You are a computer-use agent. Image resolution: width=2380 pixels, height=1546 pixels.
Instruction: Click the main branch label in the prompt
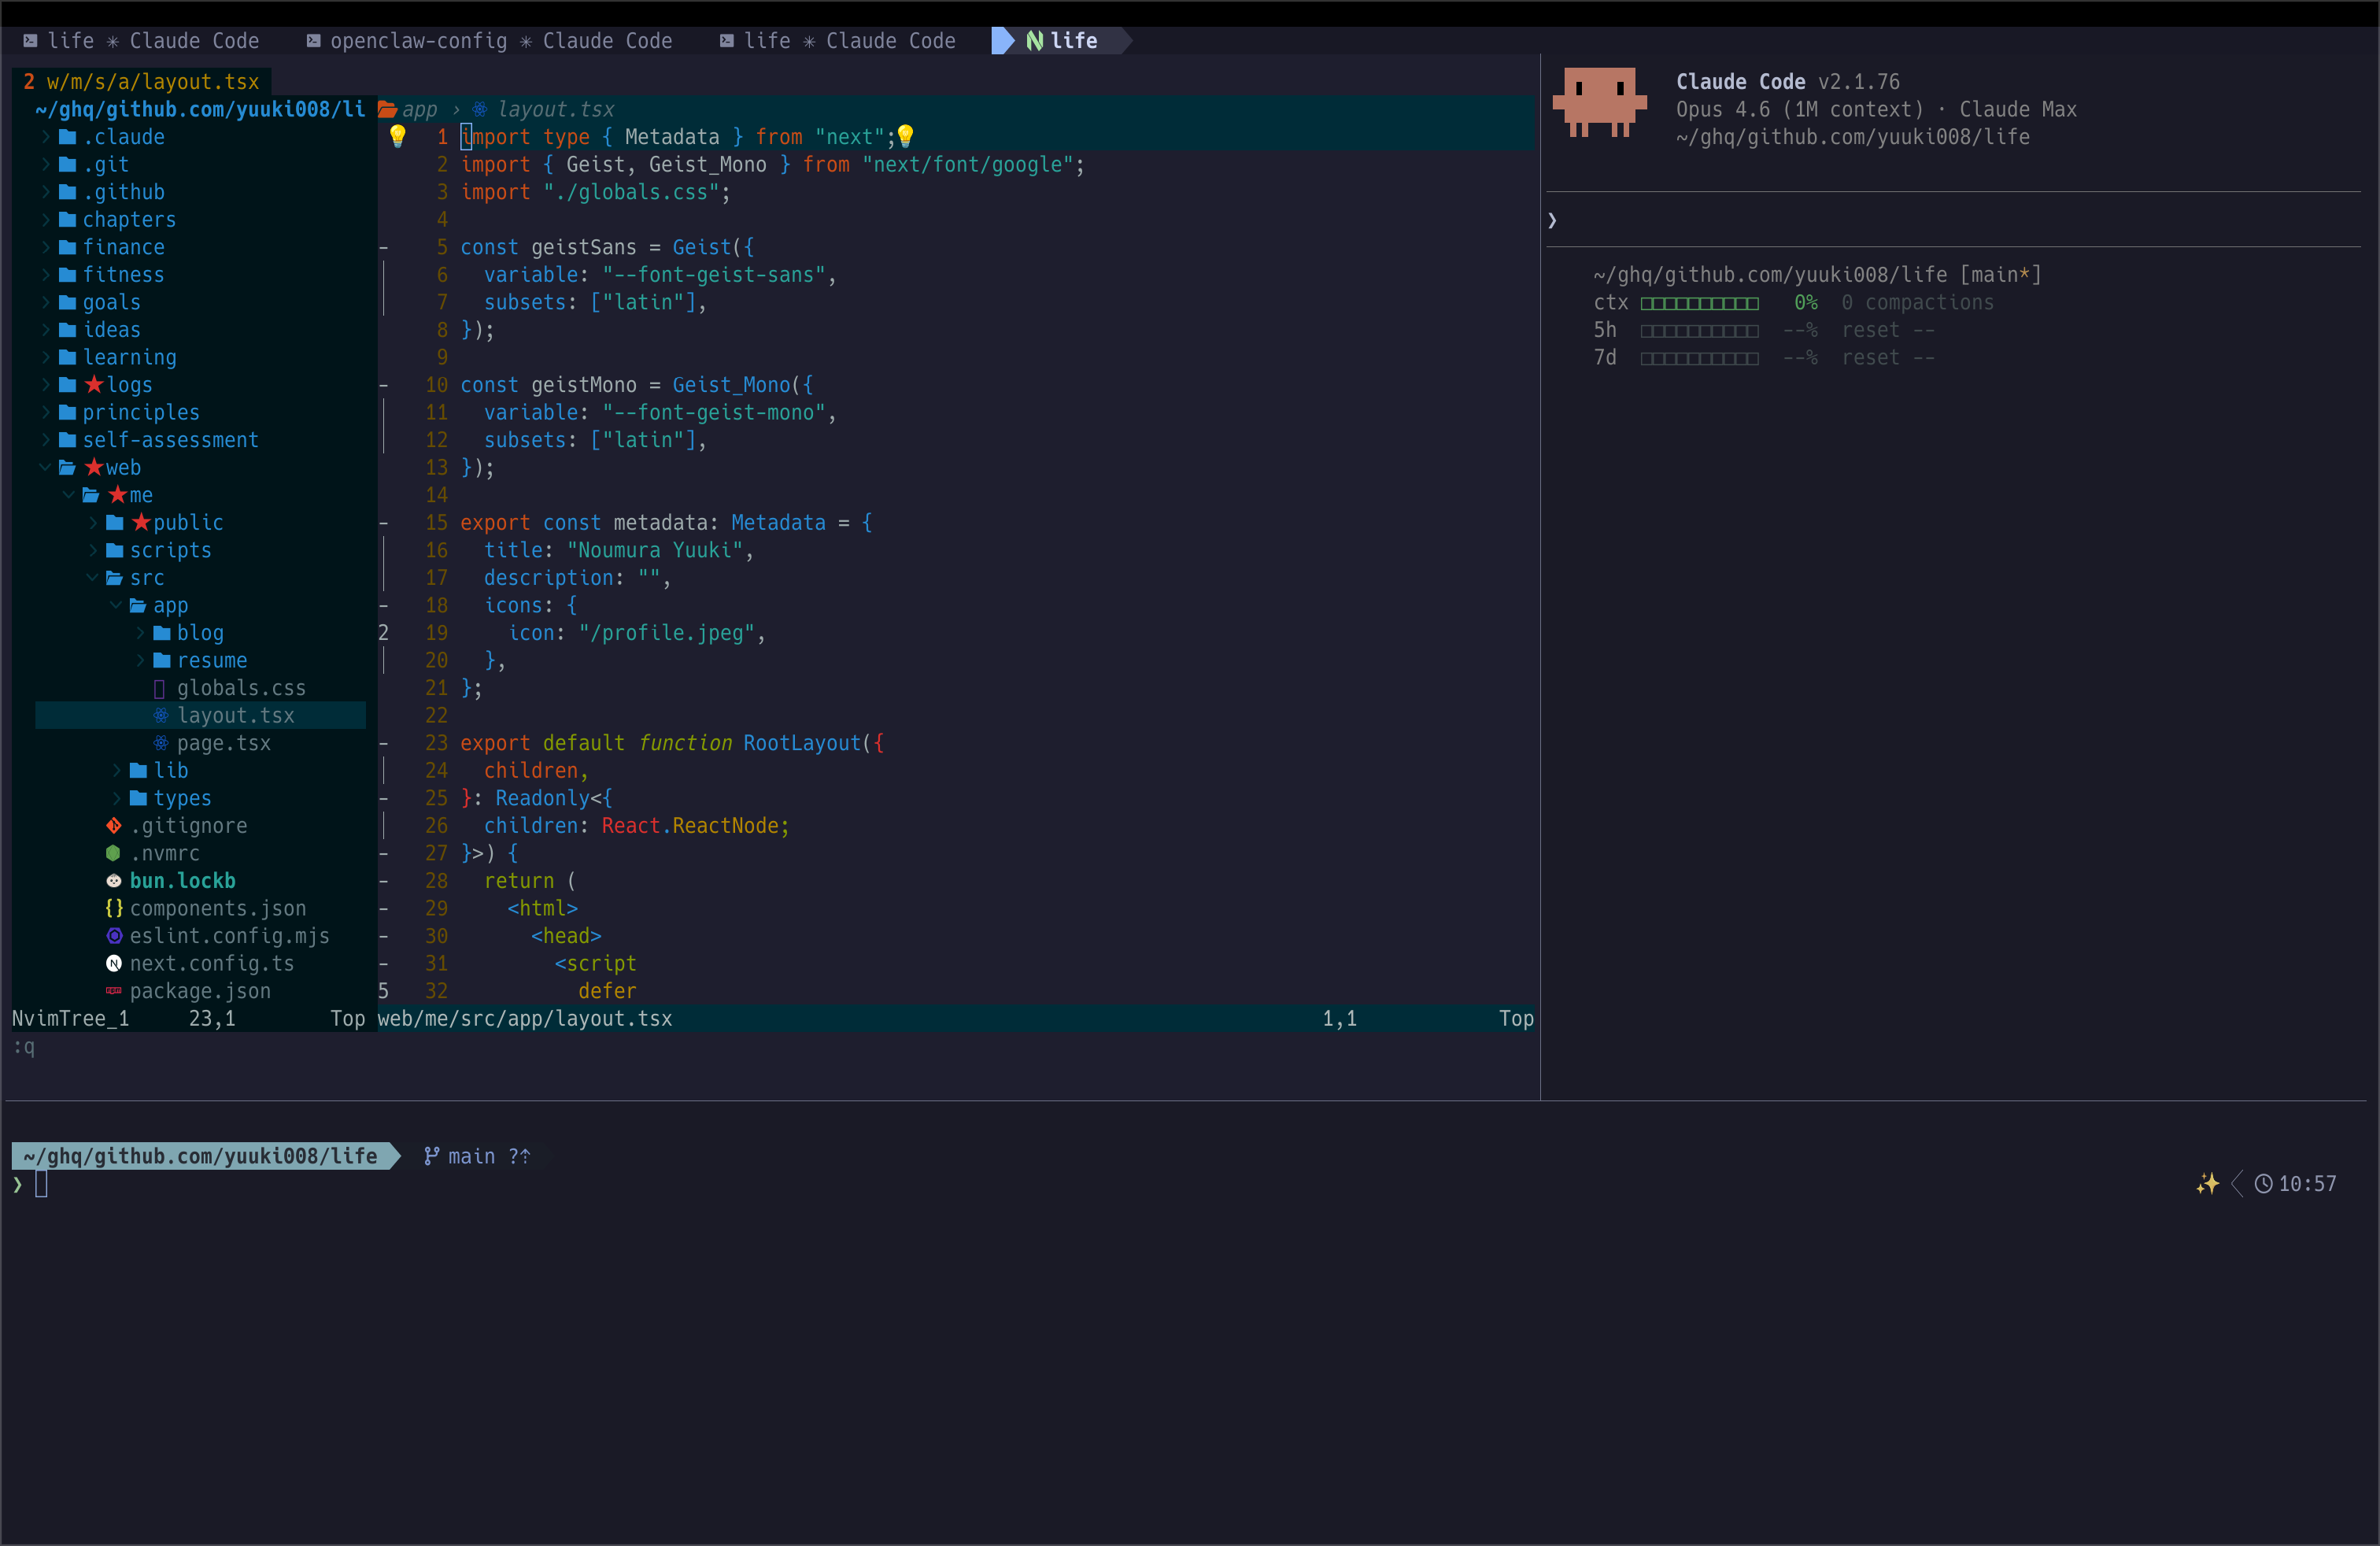(x=471, y=1156)
